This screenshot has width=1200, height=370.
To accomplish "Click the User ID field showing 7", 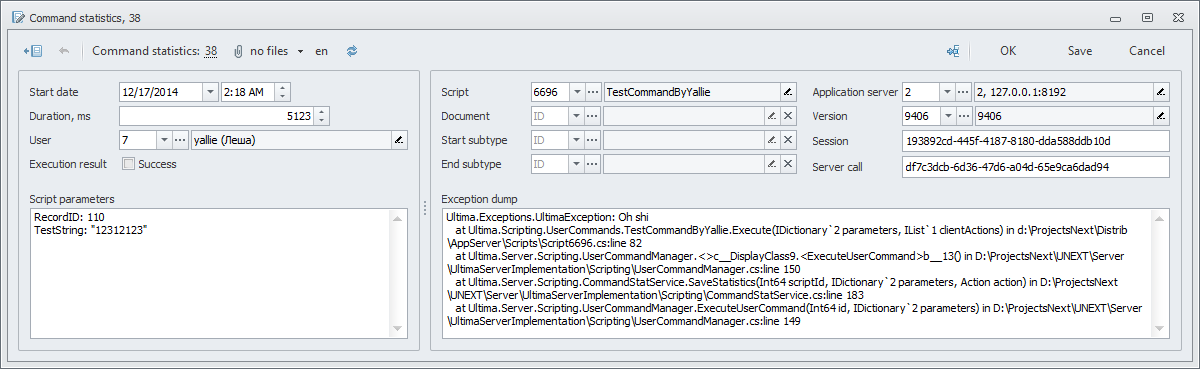I will click(137, 140).
